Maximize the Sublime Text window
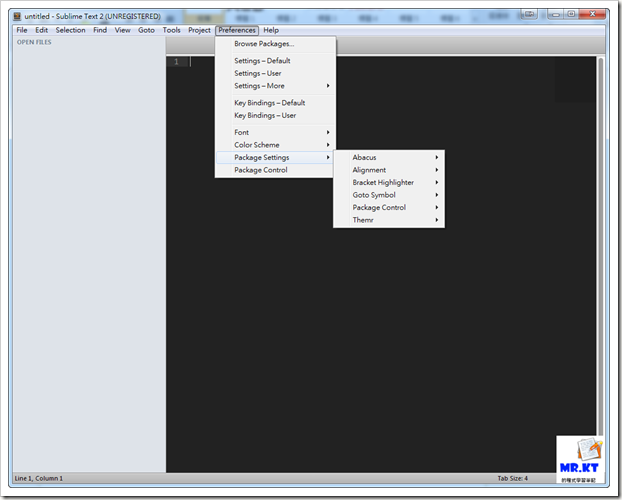 [x=571, y=14]
